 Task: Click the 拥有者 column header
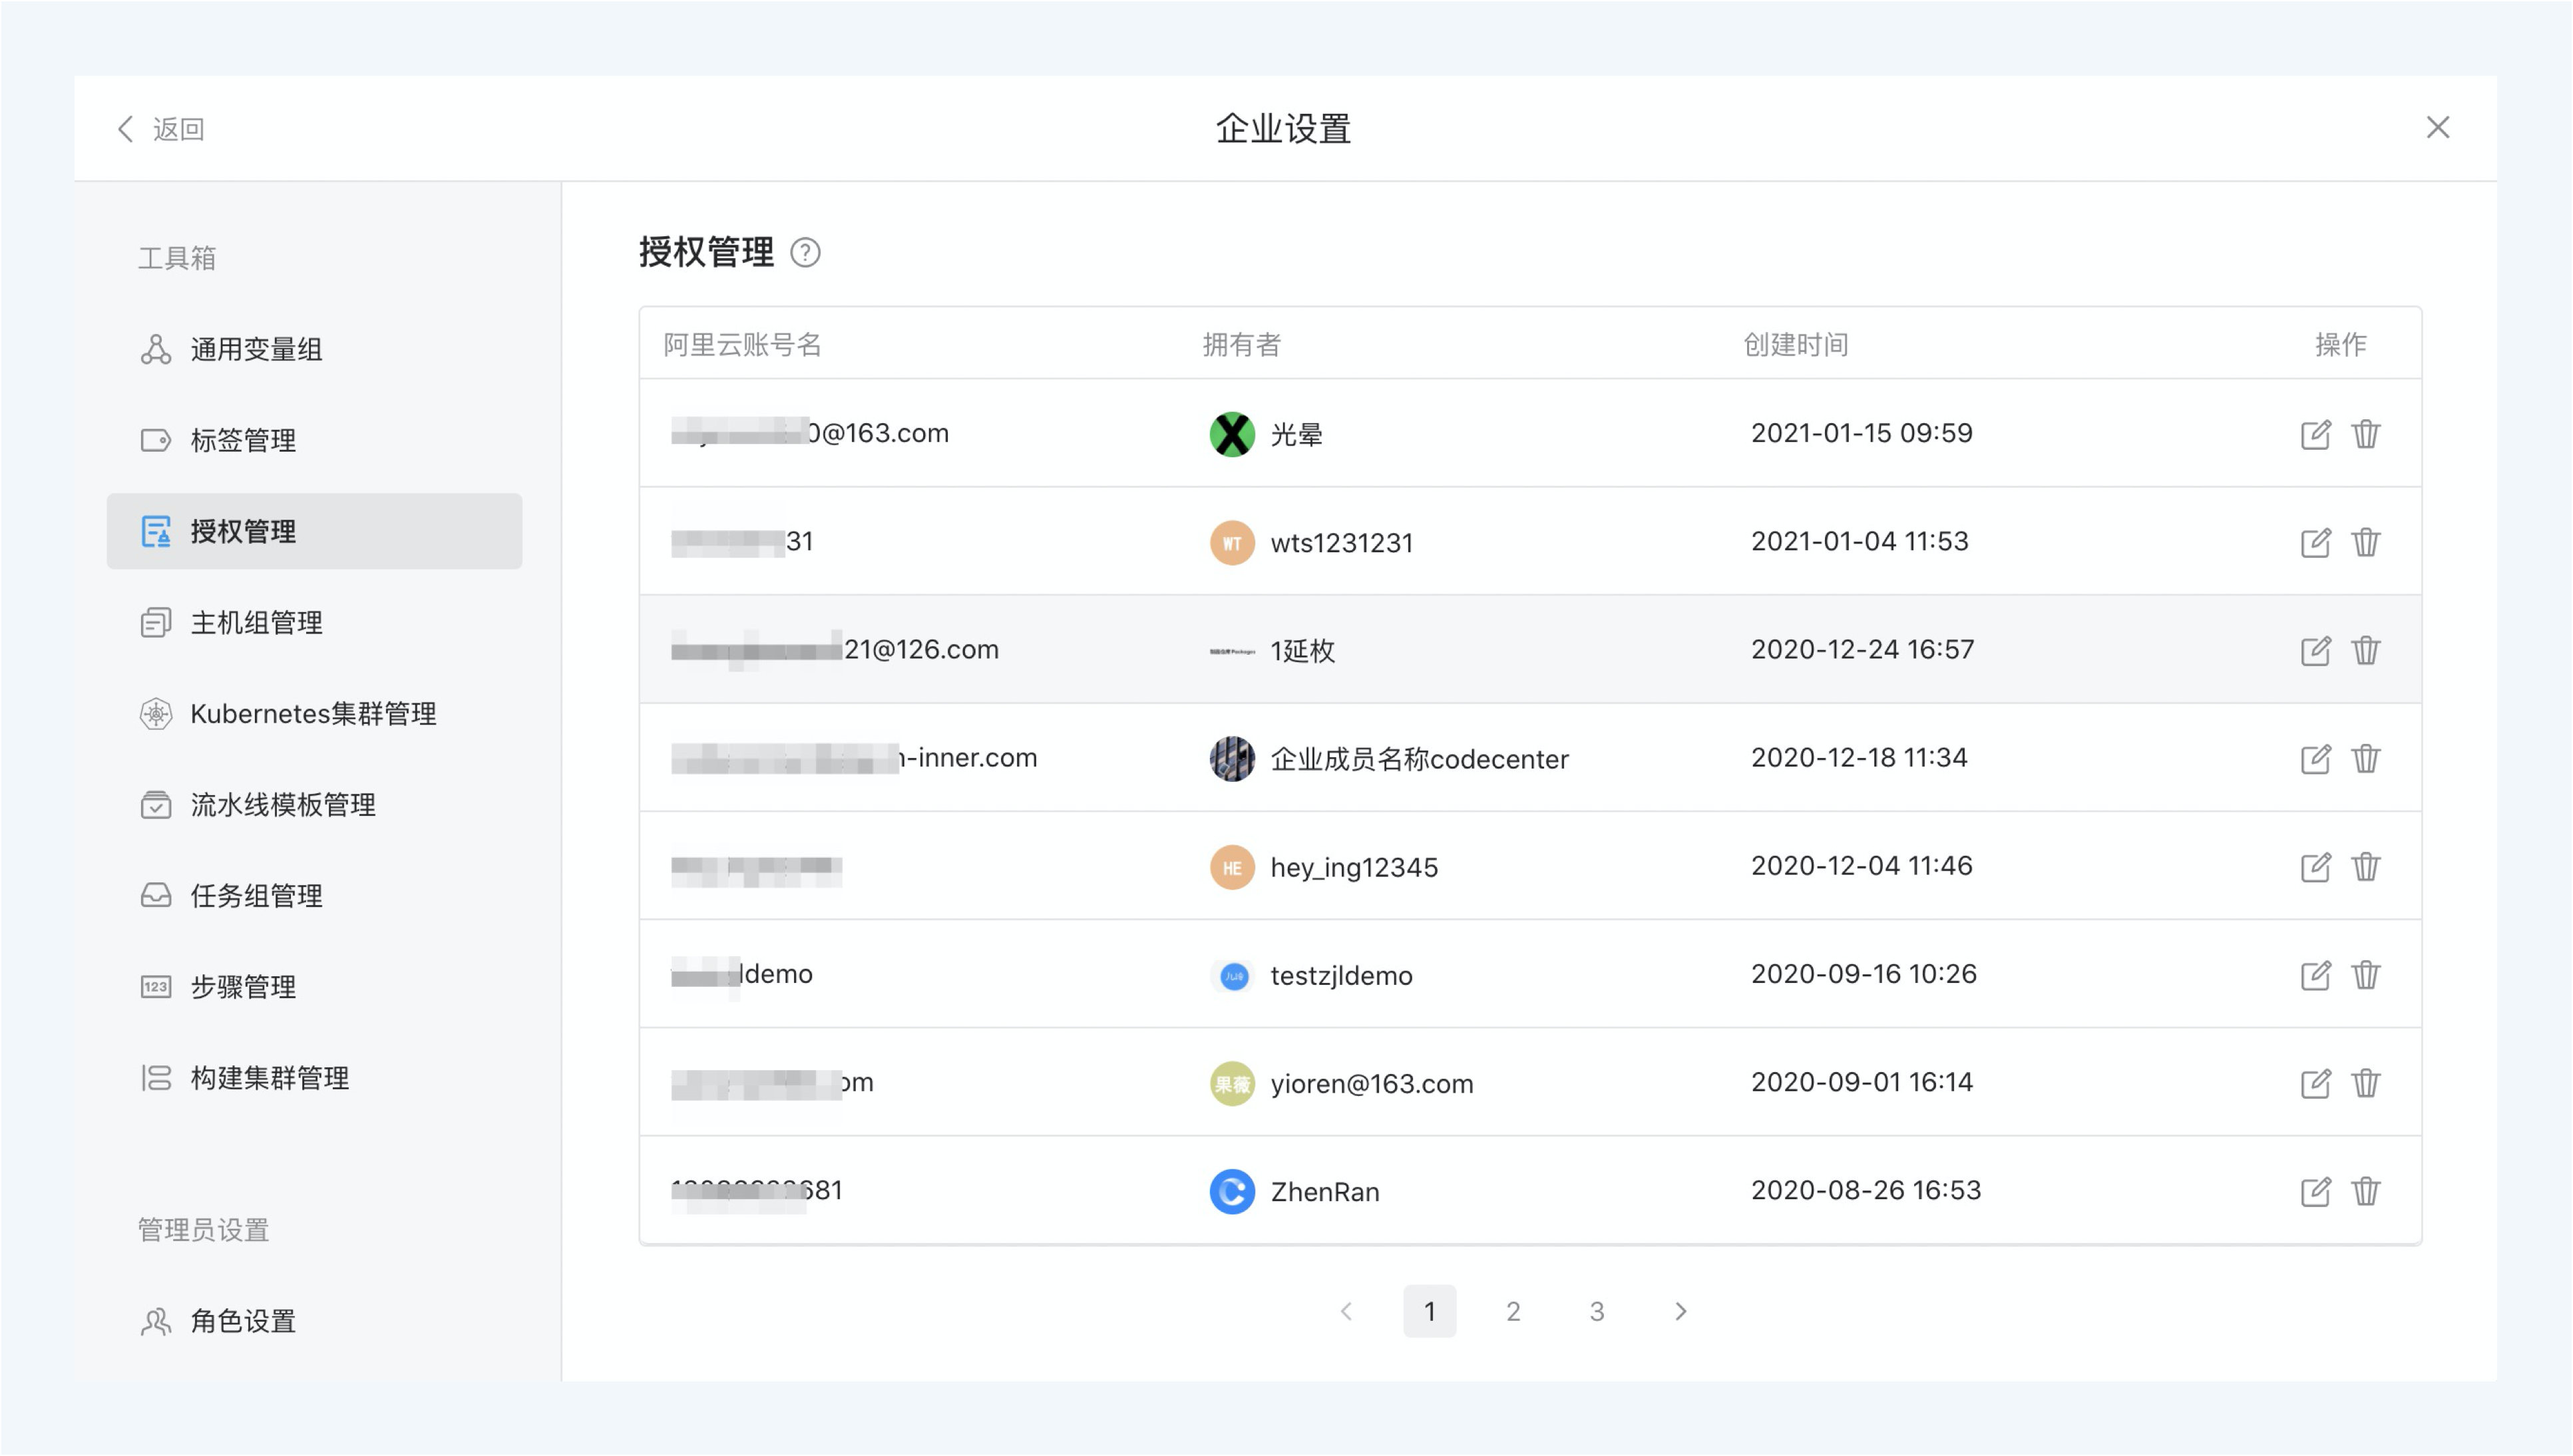pos(1241,345)
